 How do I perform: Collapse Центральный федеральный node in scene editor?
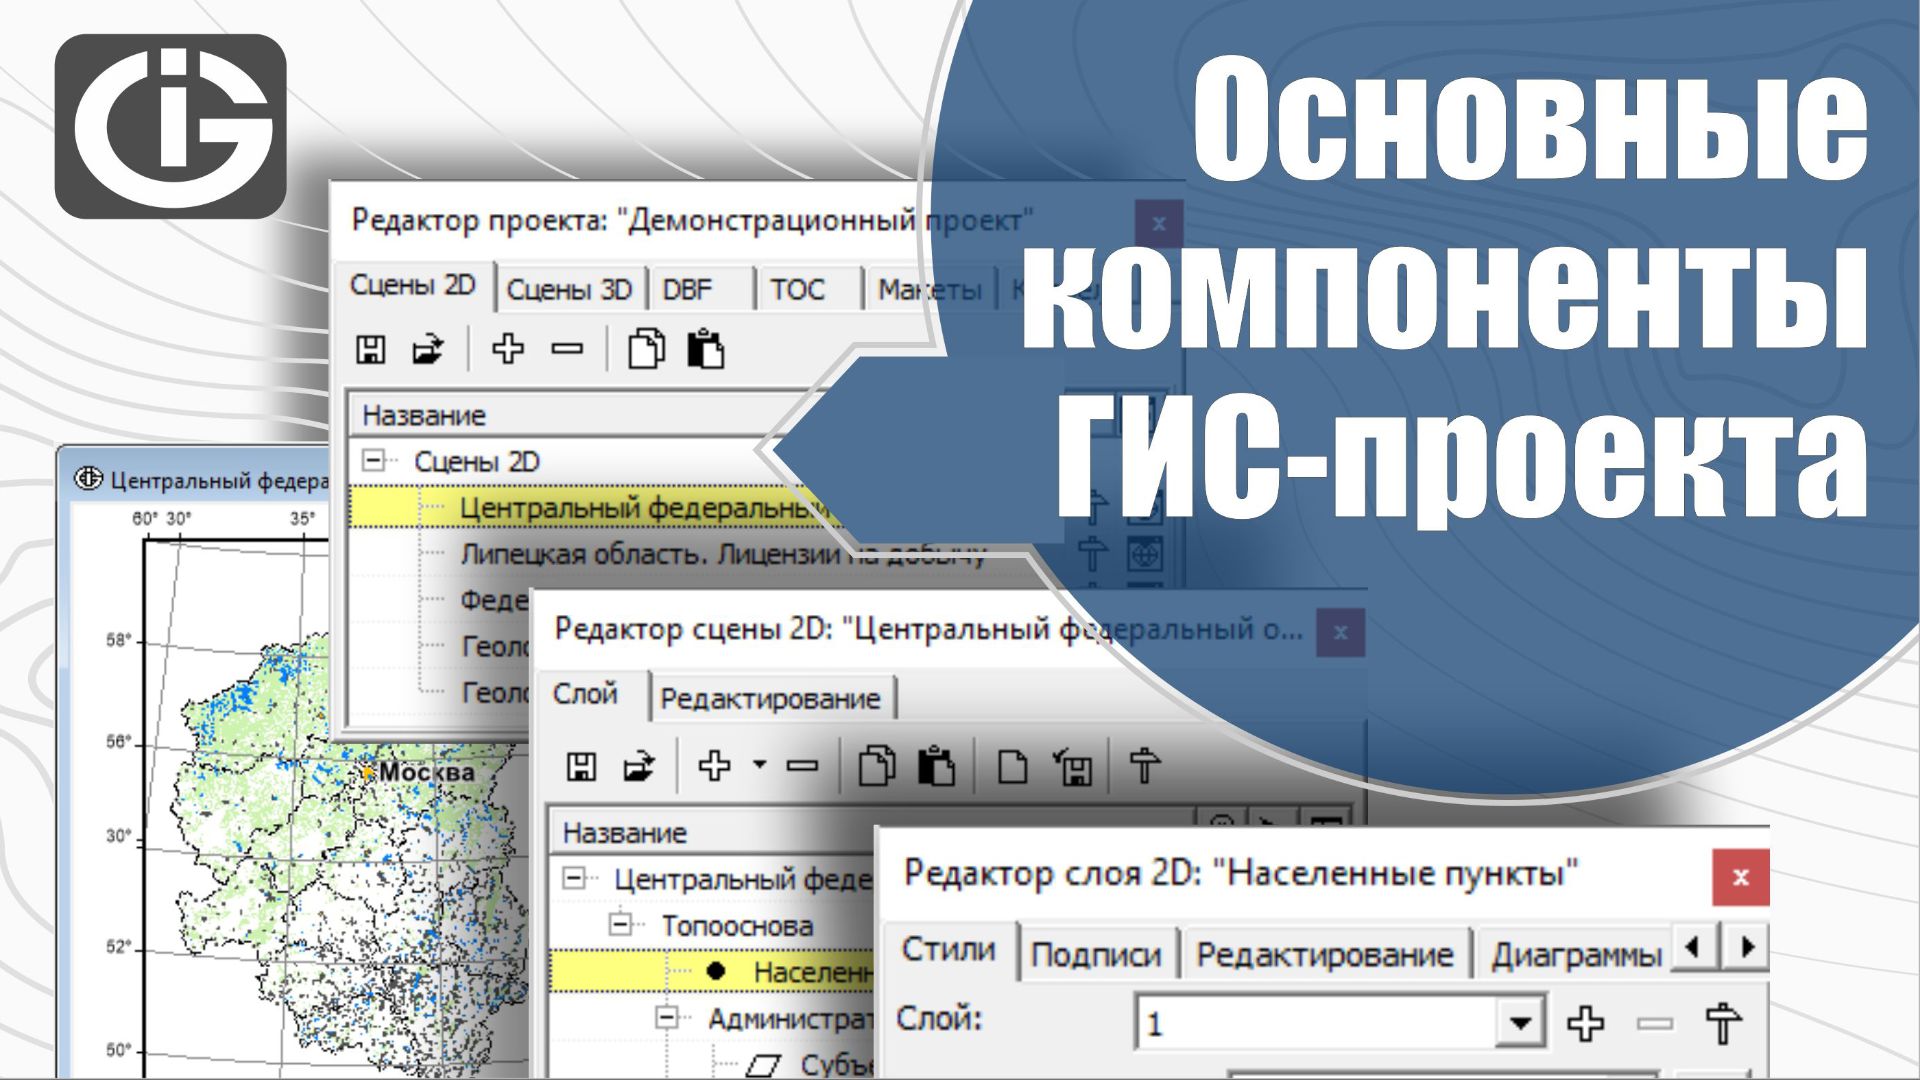574,879
